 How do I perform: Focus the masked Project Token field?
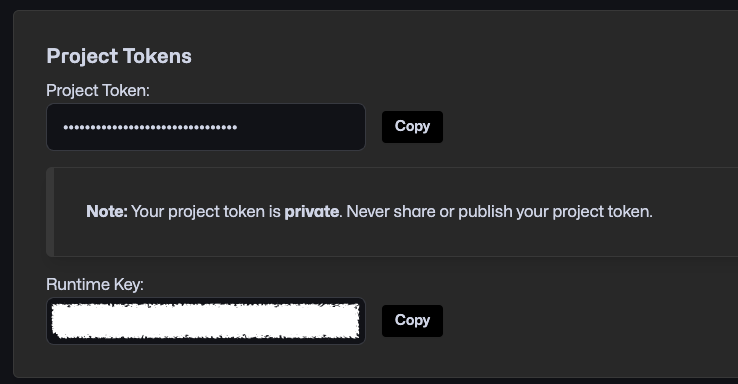click(206, 127)
